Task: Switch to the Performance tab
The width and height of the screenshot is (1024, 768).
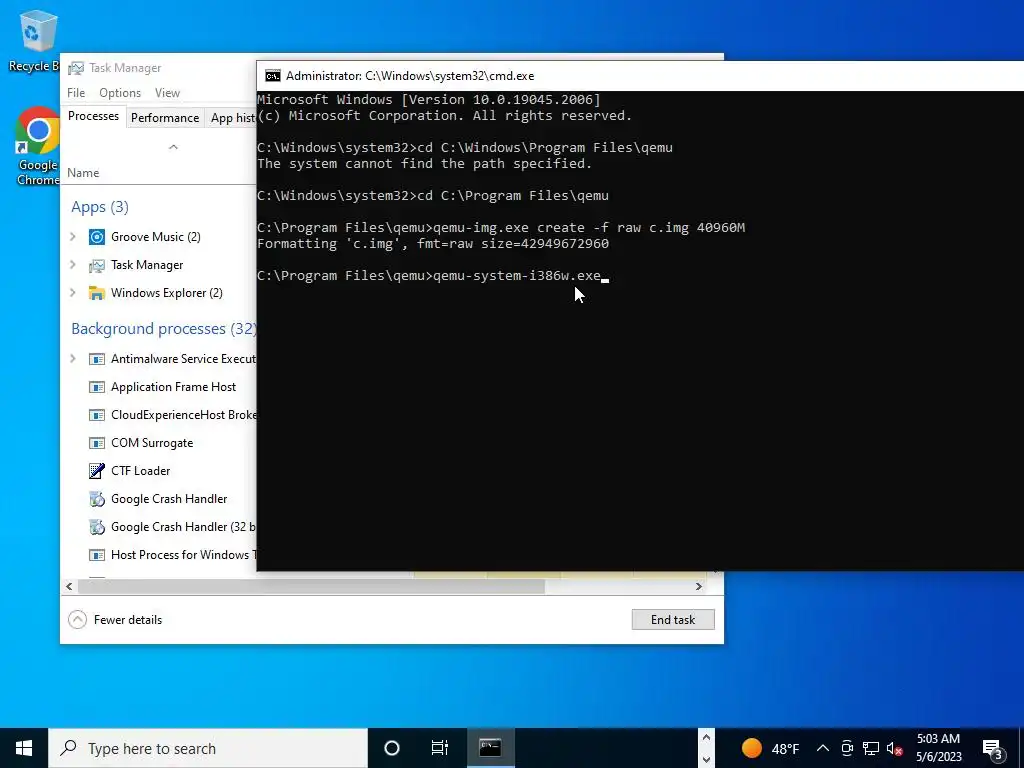Action: (165, 118)
